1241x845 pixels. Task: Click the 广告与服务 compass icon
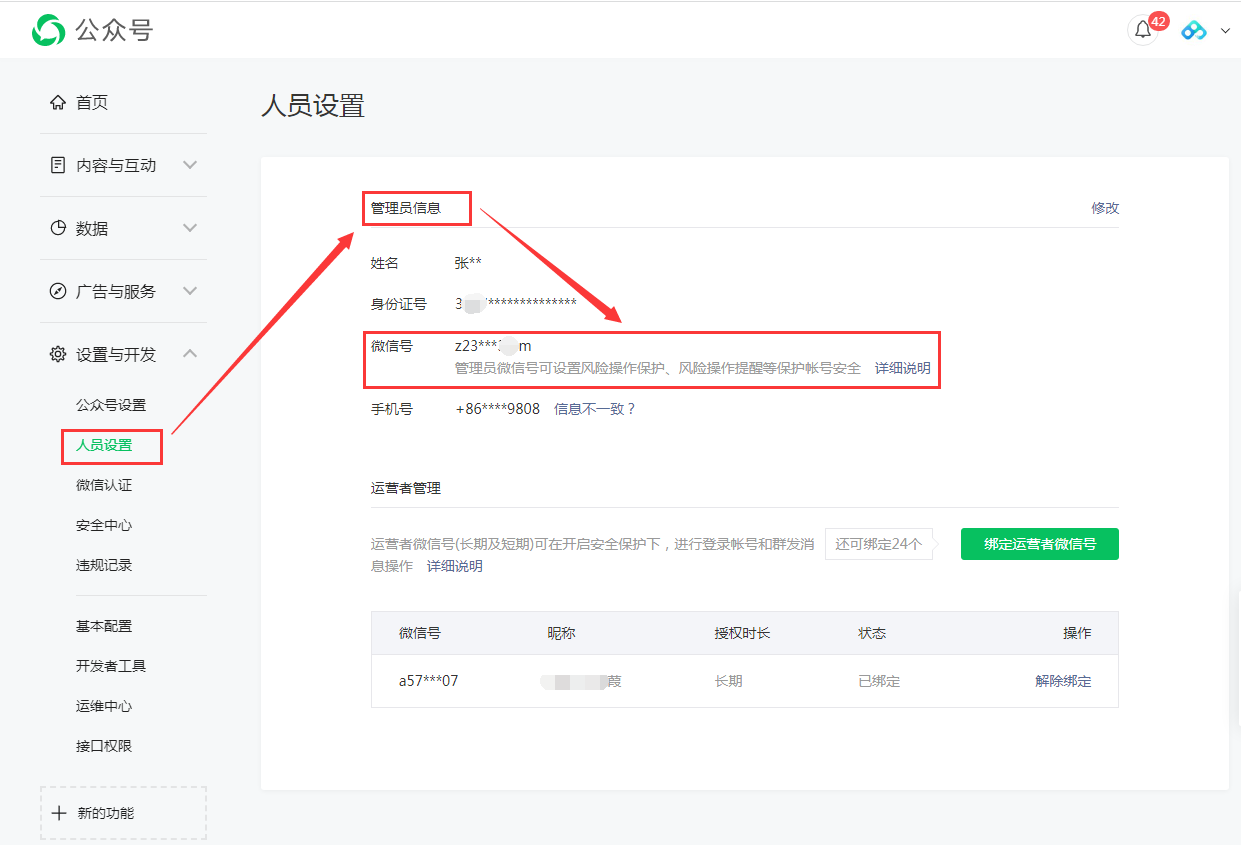pos(58,291)
